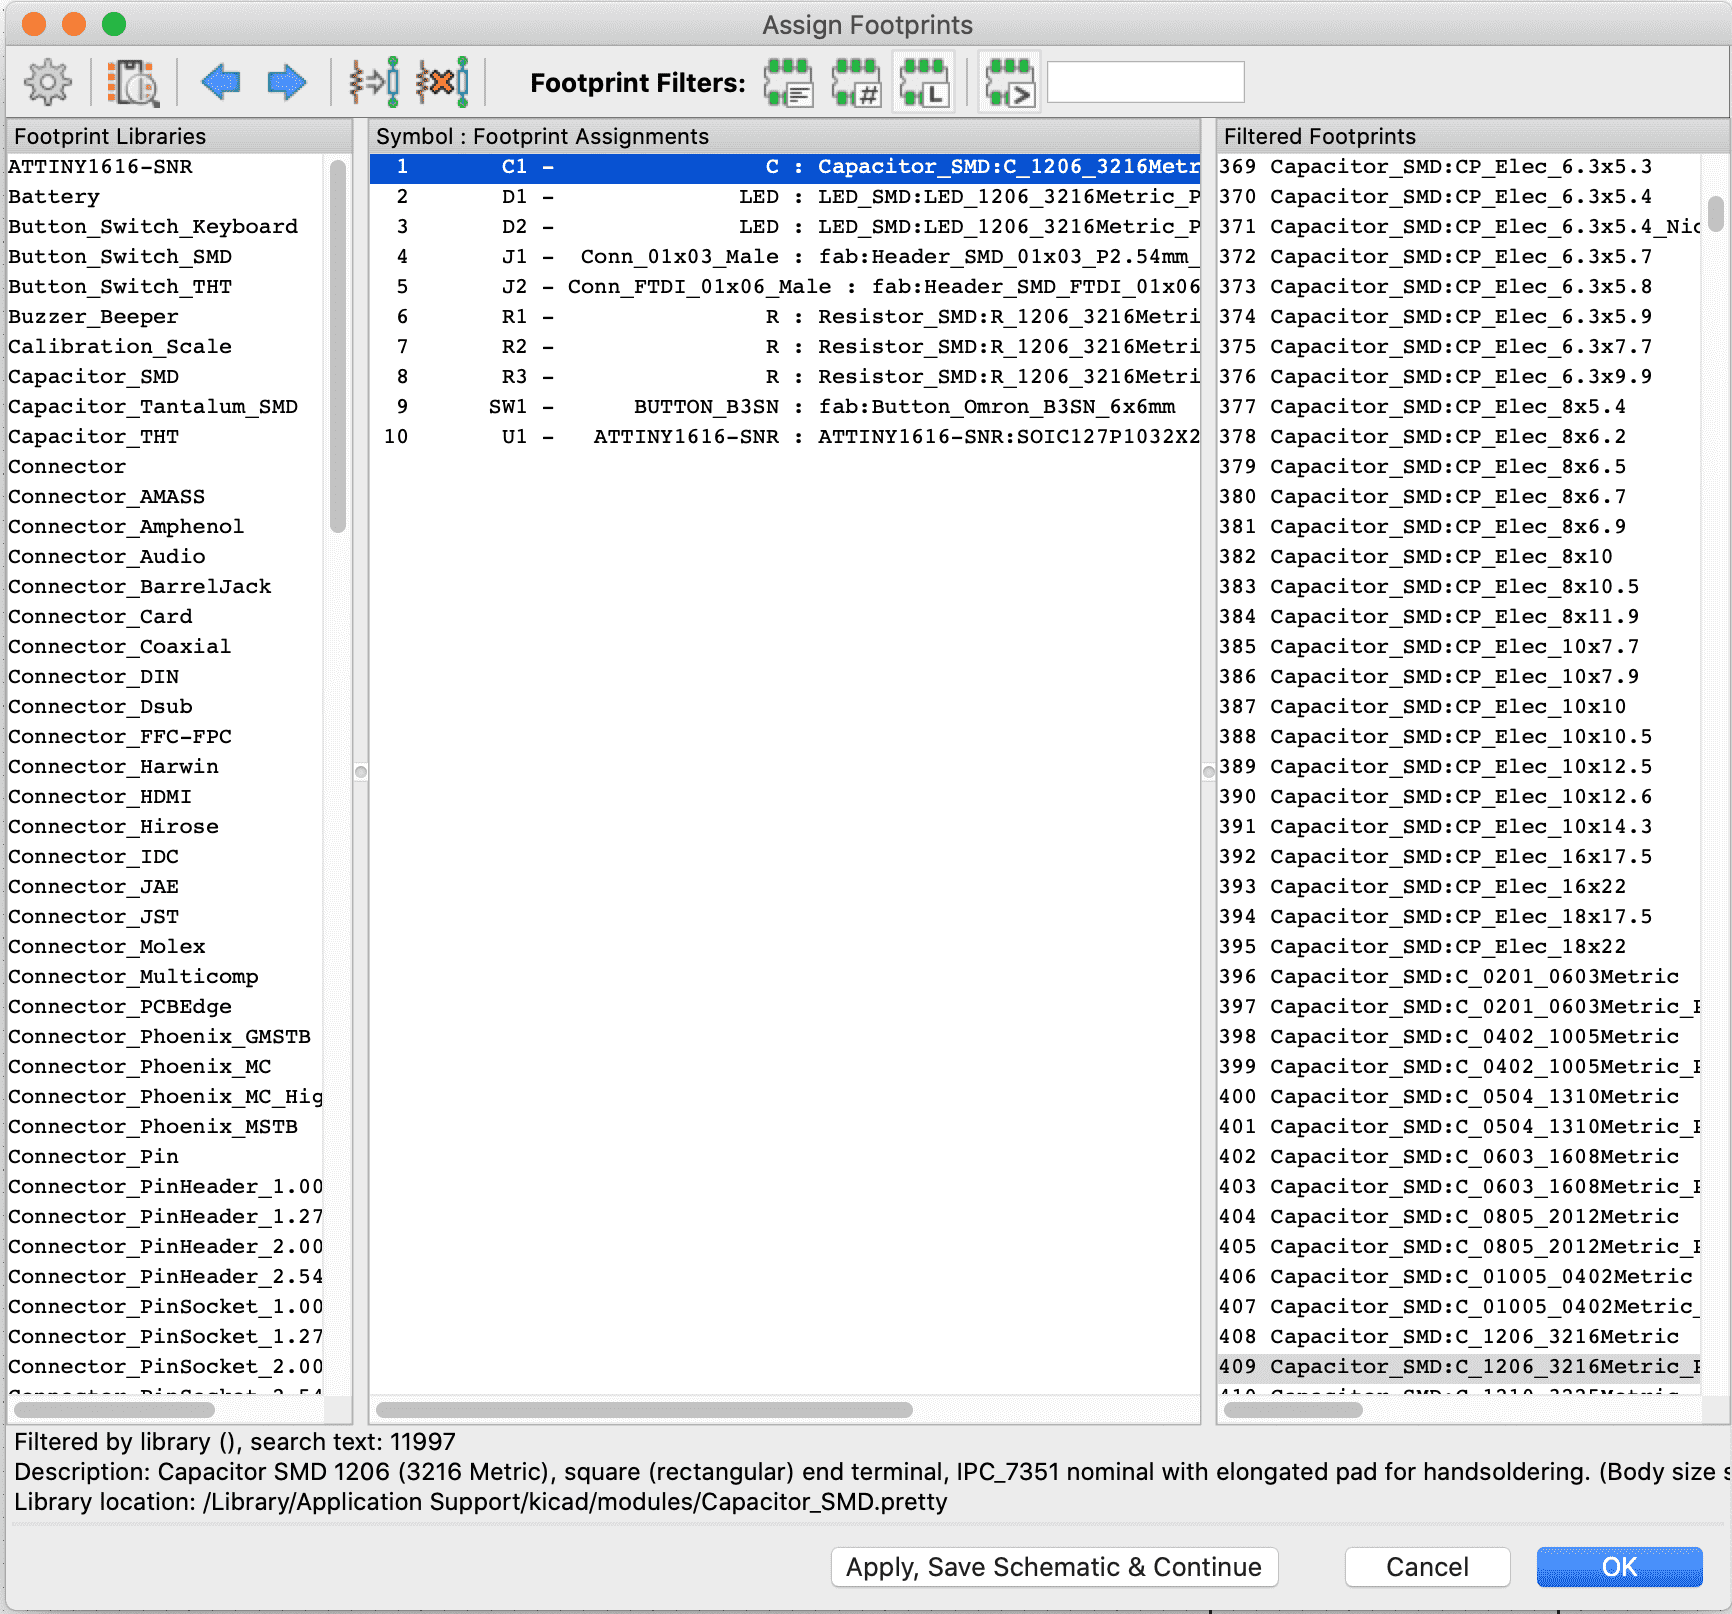Viewport: 1732px width, 1614px height.
Task: Select footprint 377 CP_Elec_8x5.4
Action: (x=1459, y=406)
